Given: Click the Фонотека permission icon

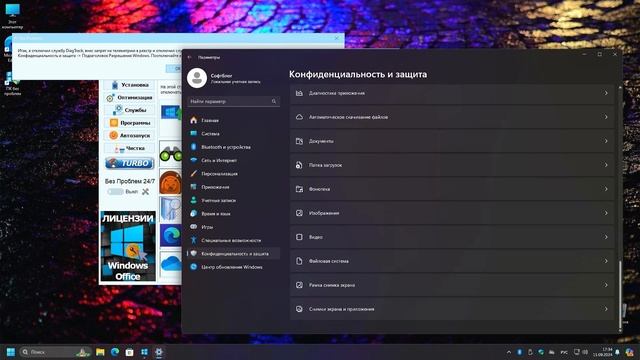Looking at the screenshot, I should [299, 189].
